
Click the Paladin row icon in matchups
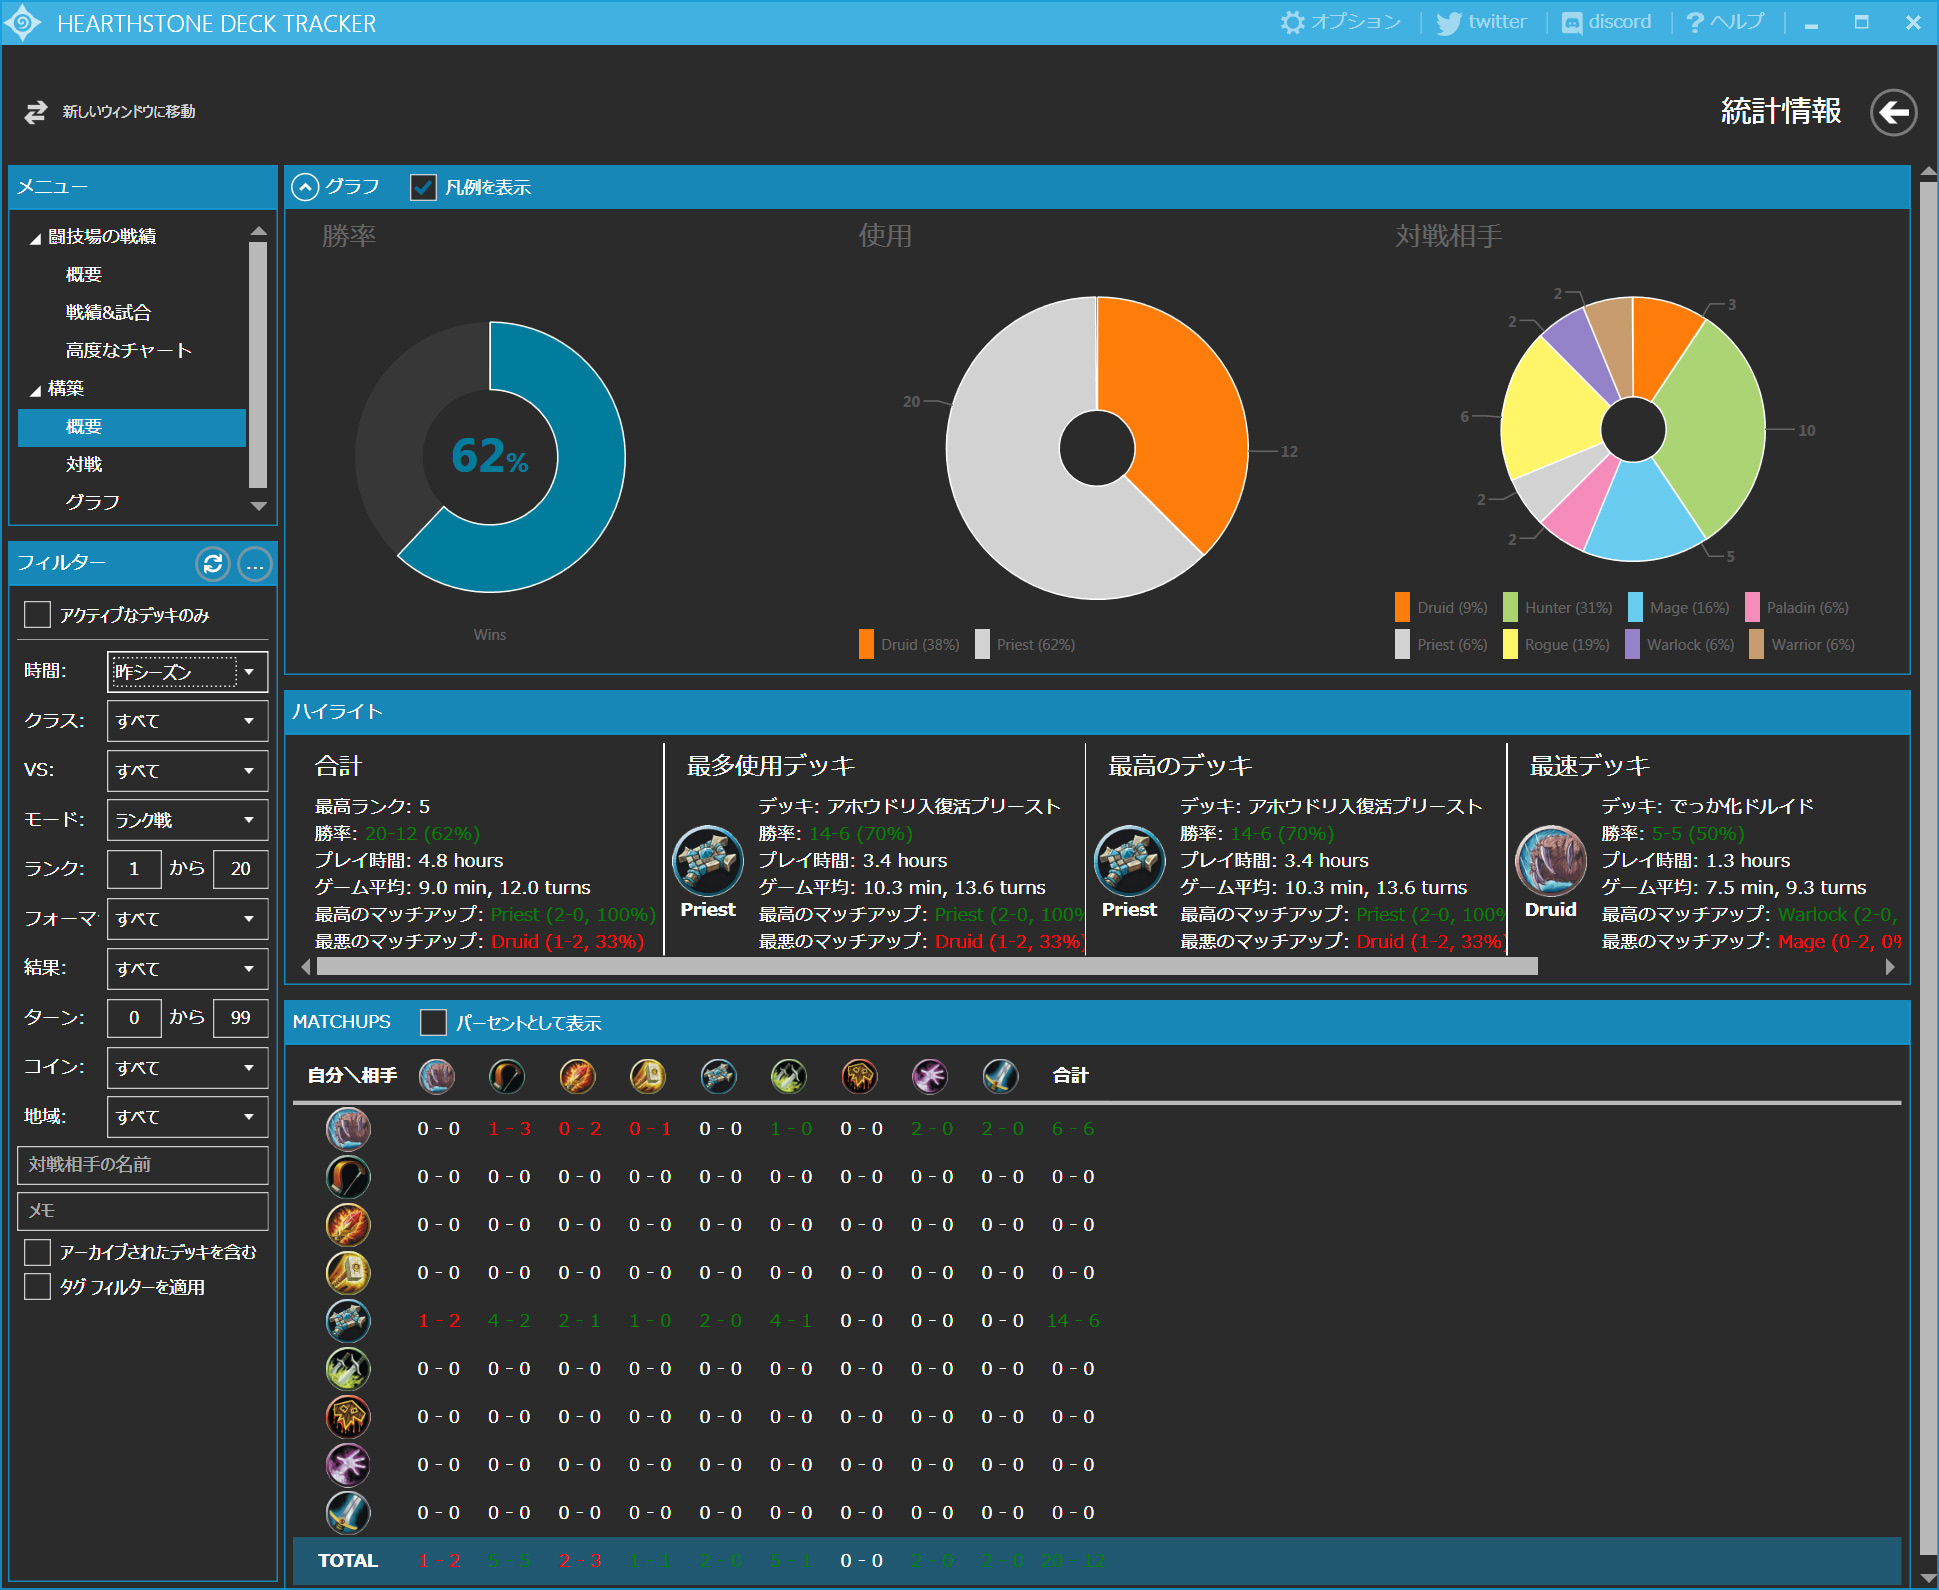pos(348,1273)
